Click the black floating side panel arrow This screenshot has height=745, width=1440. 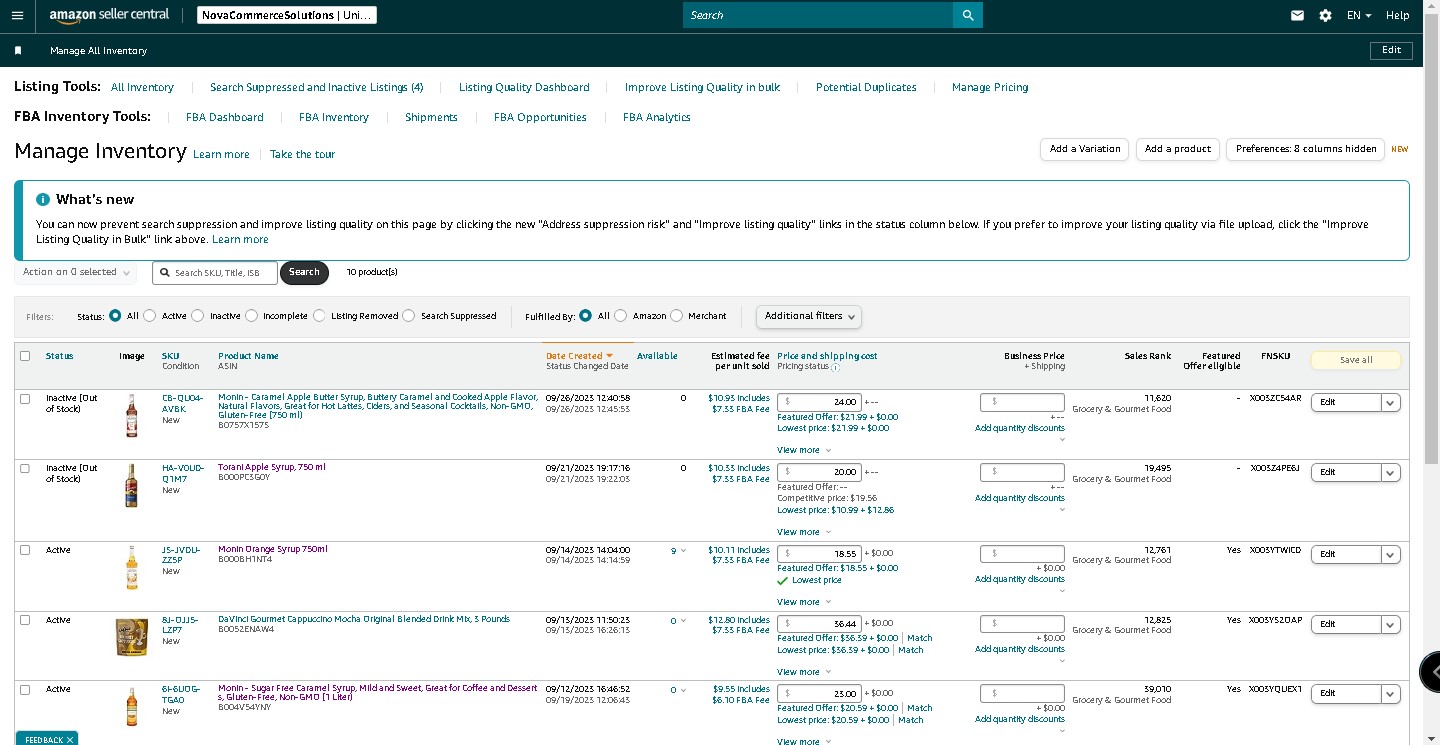pos(1431,672)
